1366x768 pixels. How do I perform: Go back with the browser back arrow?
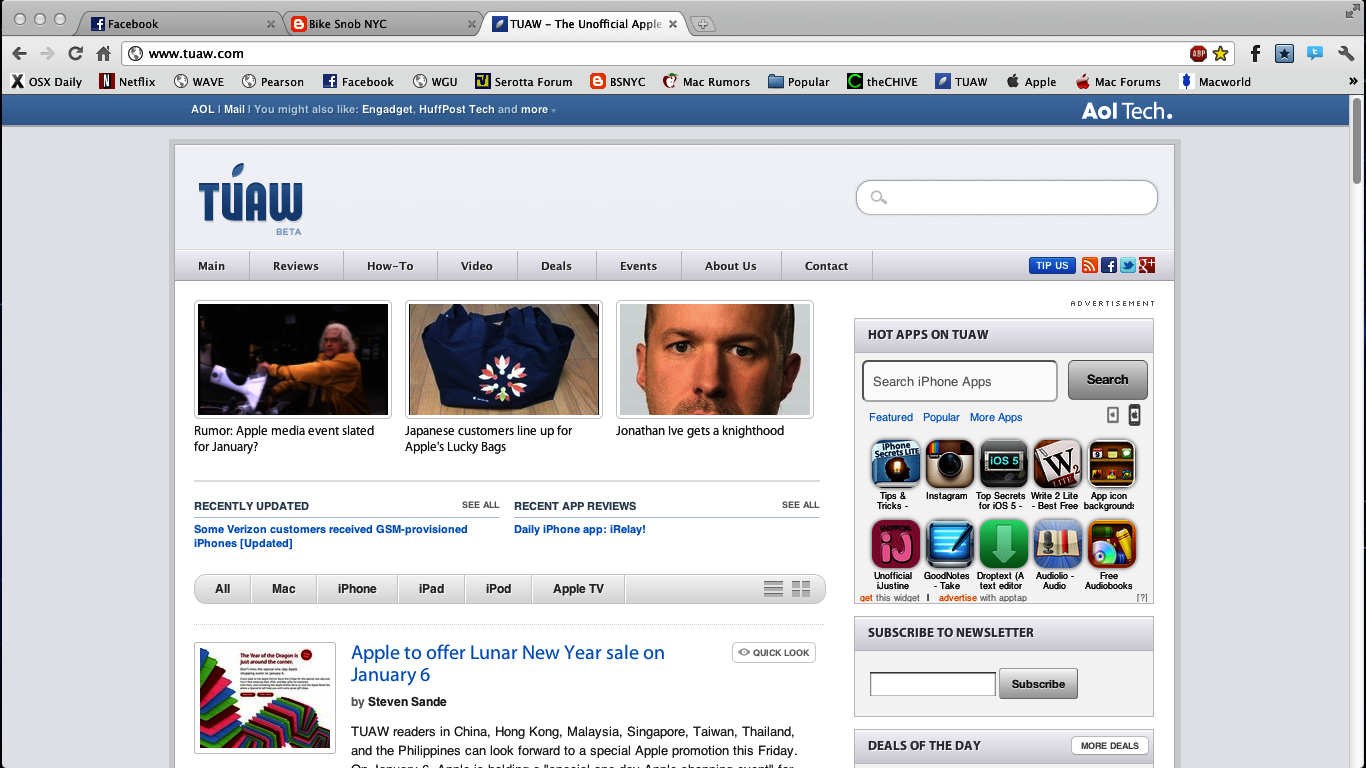19,54
